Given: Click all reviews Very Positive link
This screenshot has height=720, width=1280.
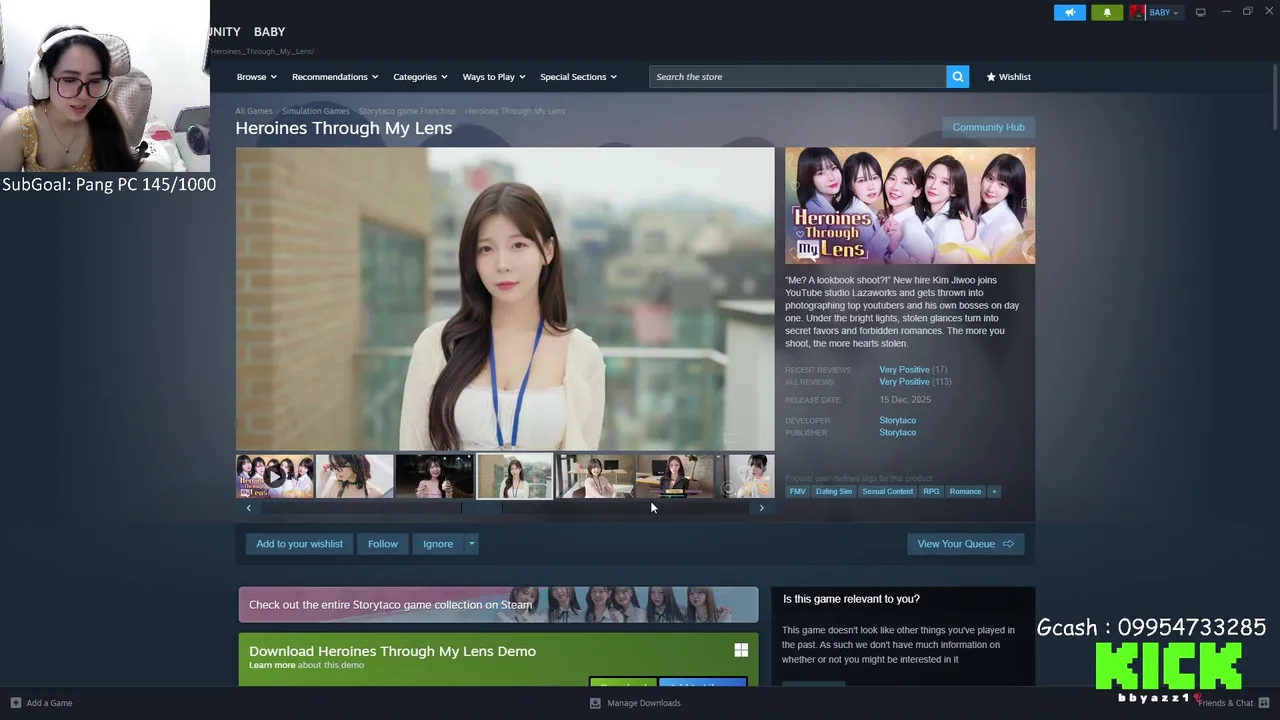Looking at the screenshot, I should (x=904, y=381).
